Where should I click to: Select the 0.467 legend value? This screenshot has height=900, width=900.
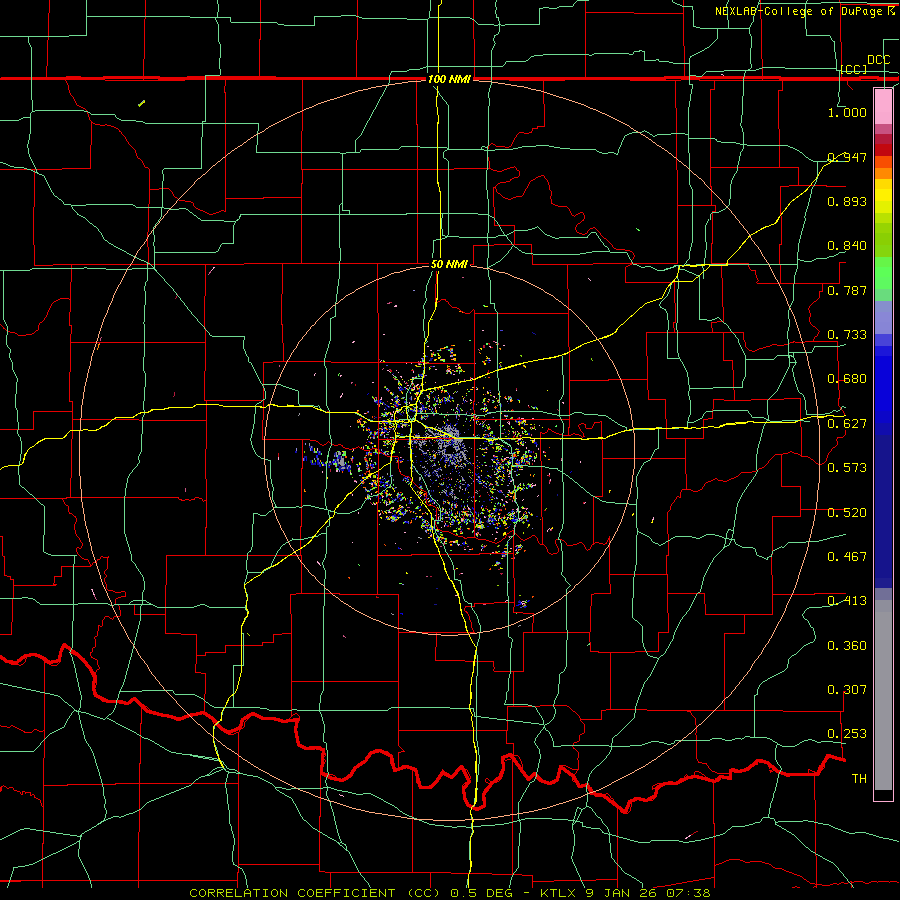pos(847,556)
